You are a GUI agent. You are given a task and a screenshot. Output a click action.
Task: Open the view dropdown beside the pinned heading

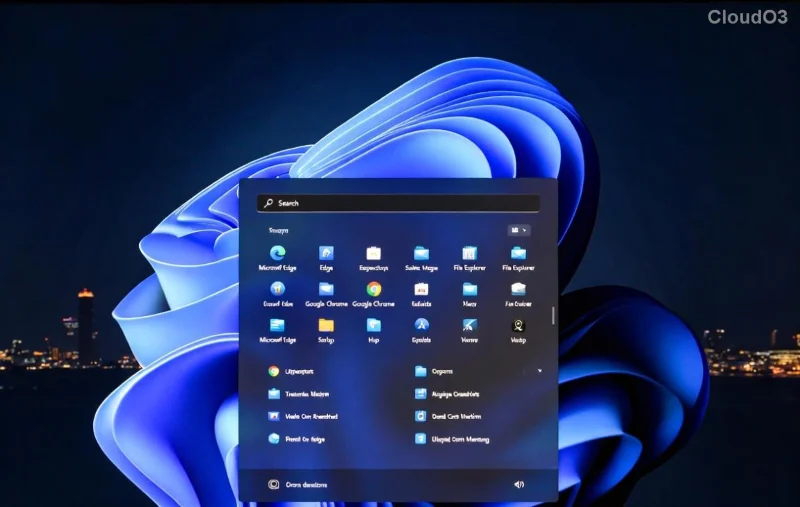pyautogui.click(x=518, y=231)
